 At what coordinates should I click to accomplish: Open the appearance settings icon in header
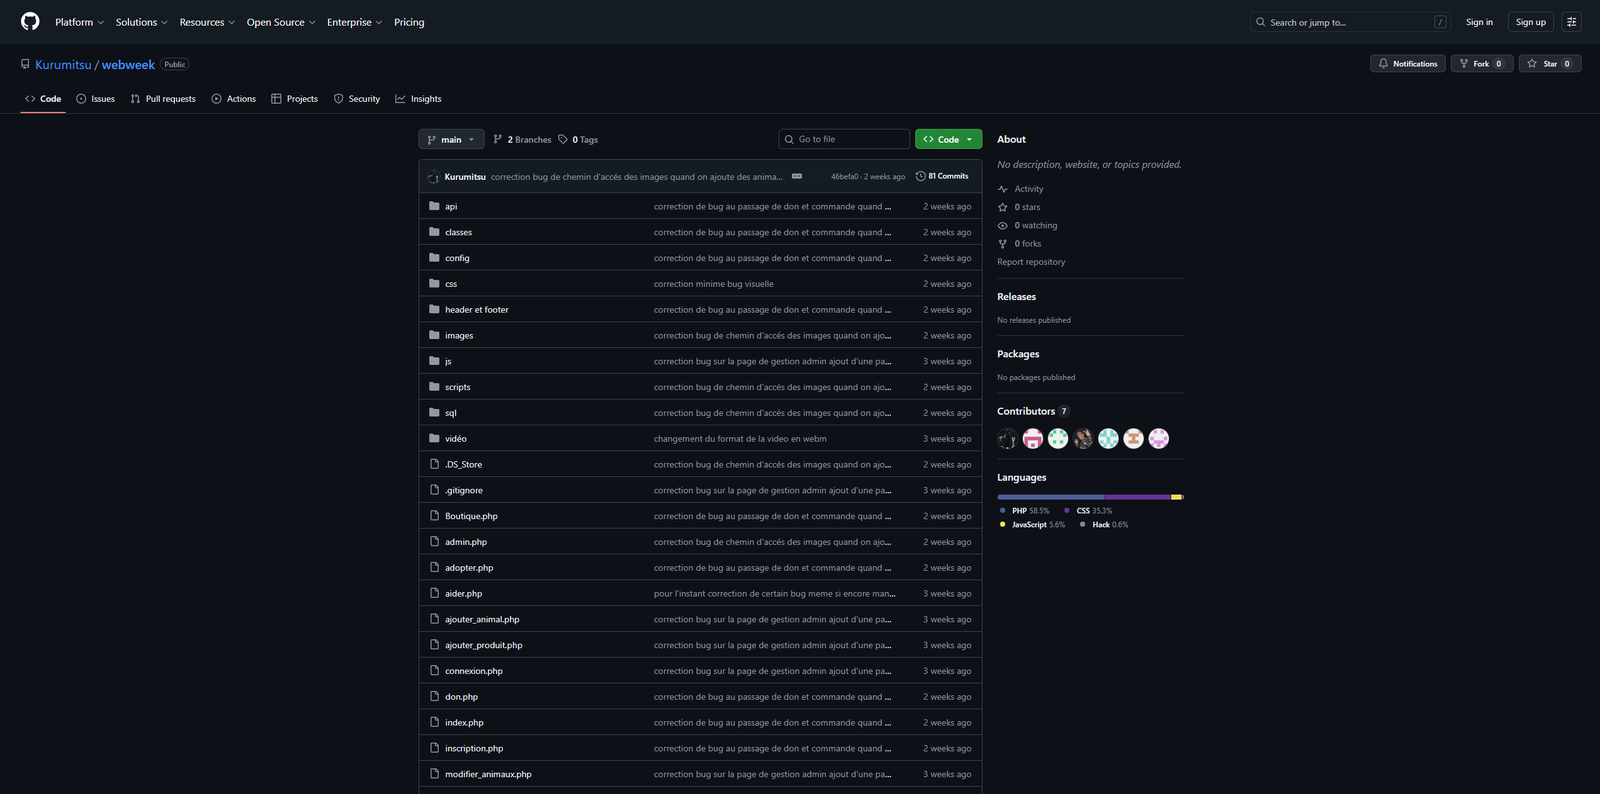coord(1571,22)
